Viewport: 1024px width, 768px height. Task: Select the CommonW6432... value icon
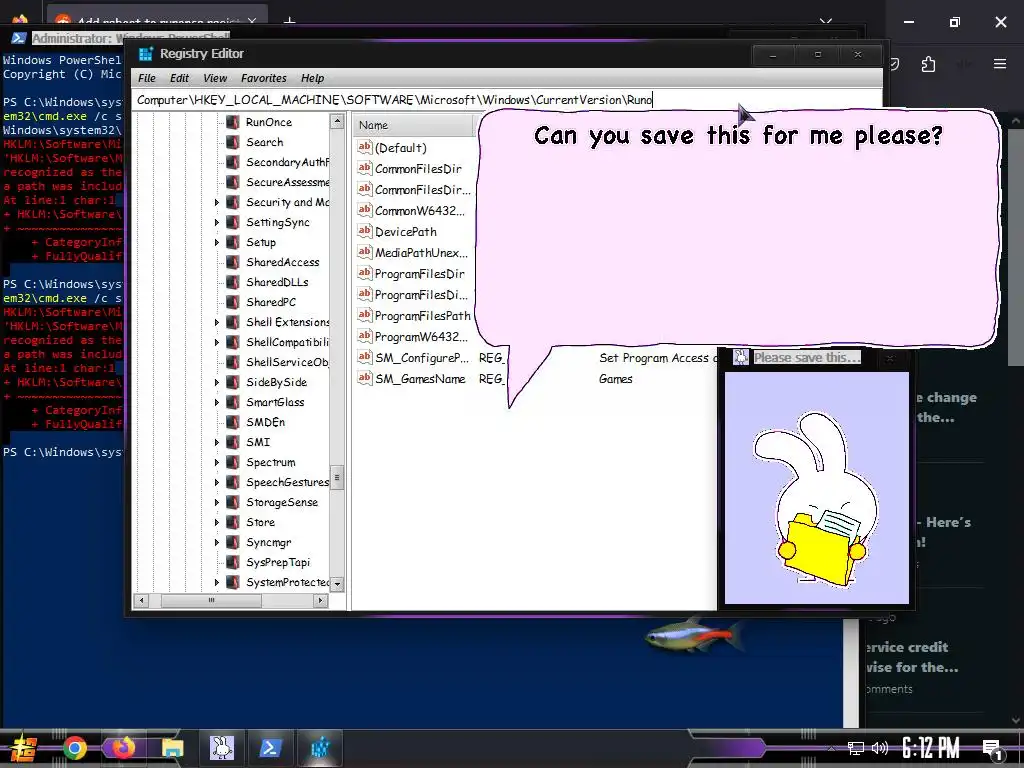[364, 210]
